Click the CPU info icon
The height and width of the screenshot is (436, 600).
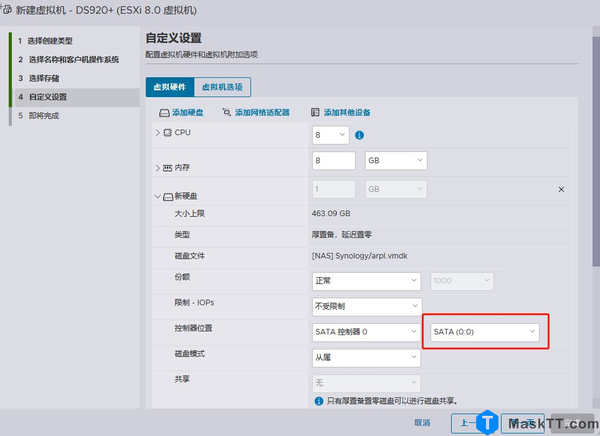click(x=359, y=135)
